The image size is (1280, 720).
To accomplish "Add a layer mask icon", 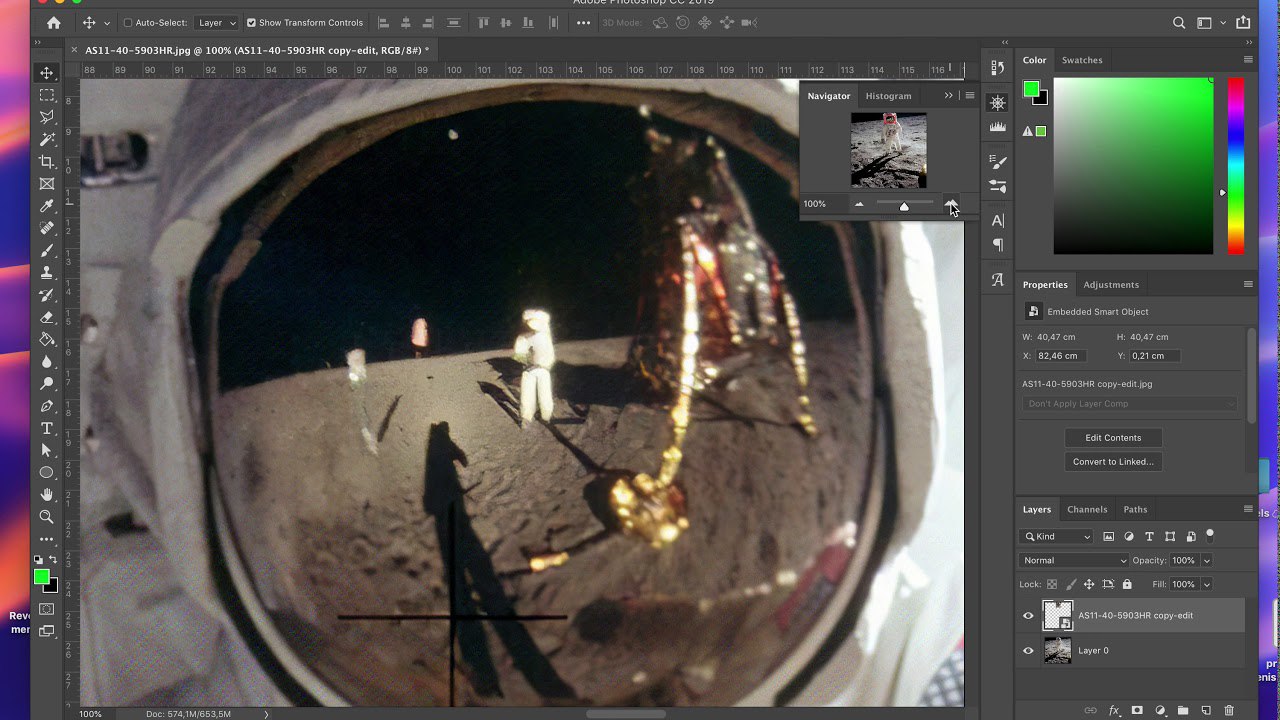I will [x=1137, y=710].
